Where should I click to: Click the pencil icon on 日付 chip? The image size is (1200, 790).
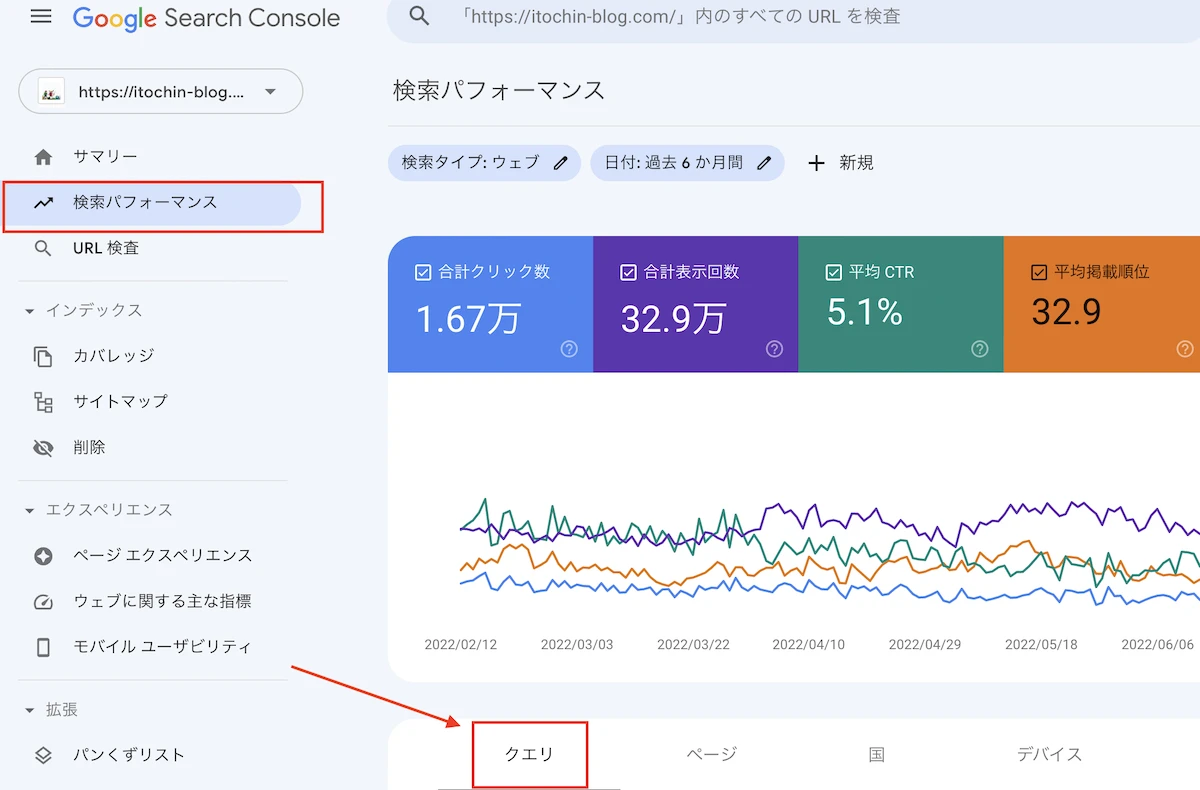click(764, 162)
